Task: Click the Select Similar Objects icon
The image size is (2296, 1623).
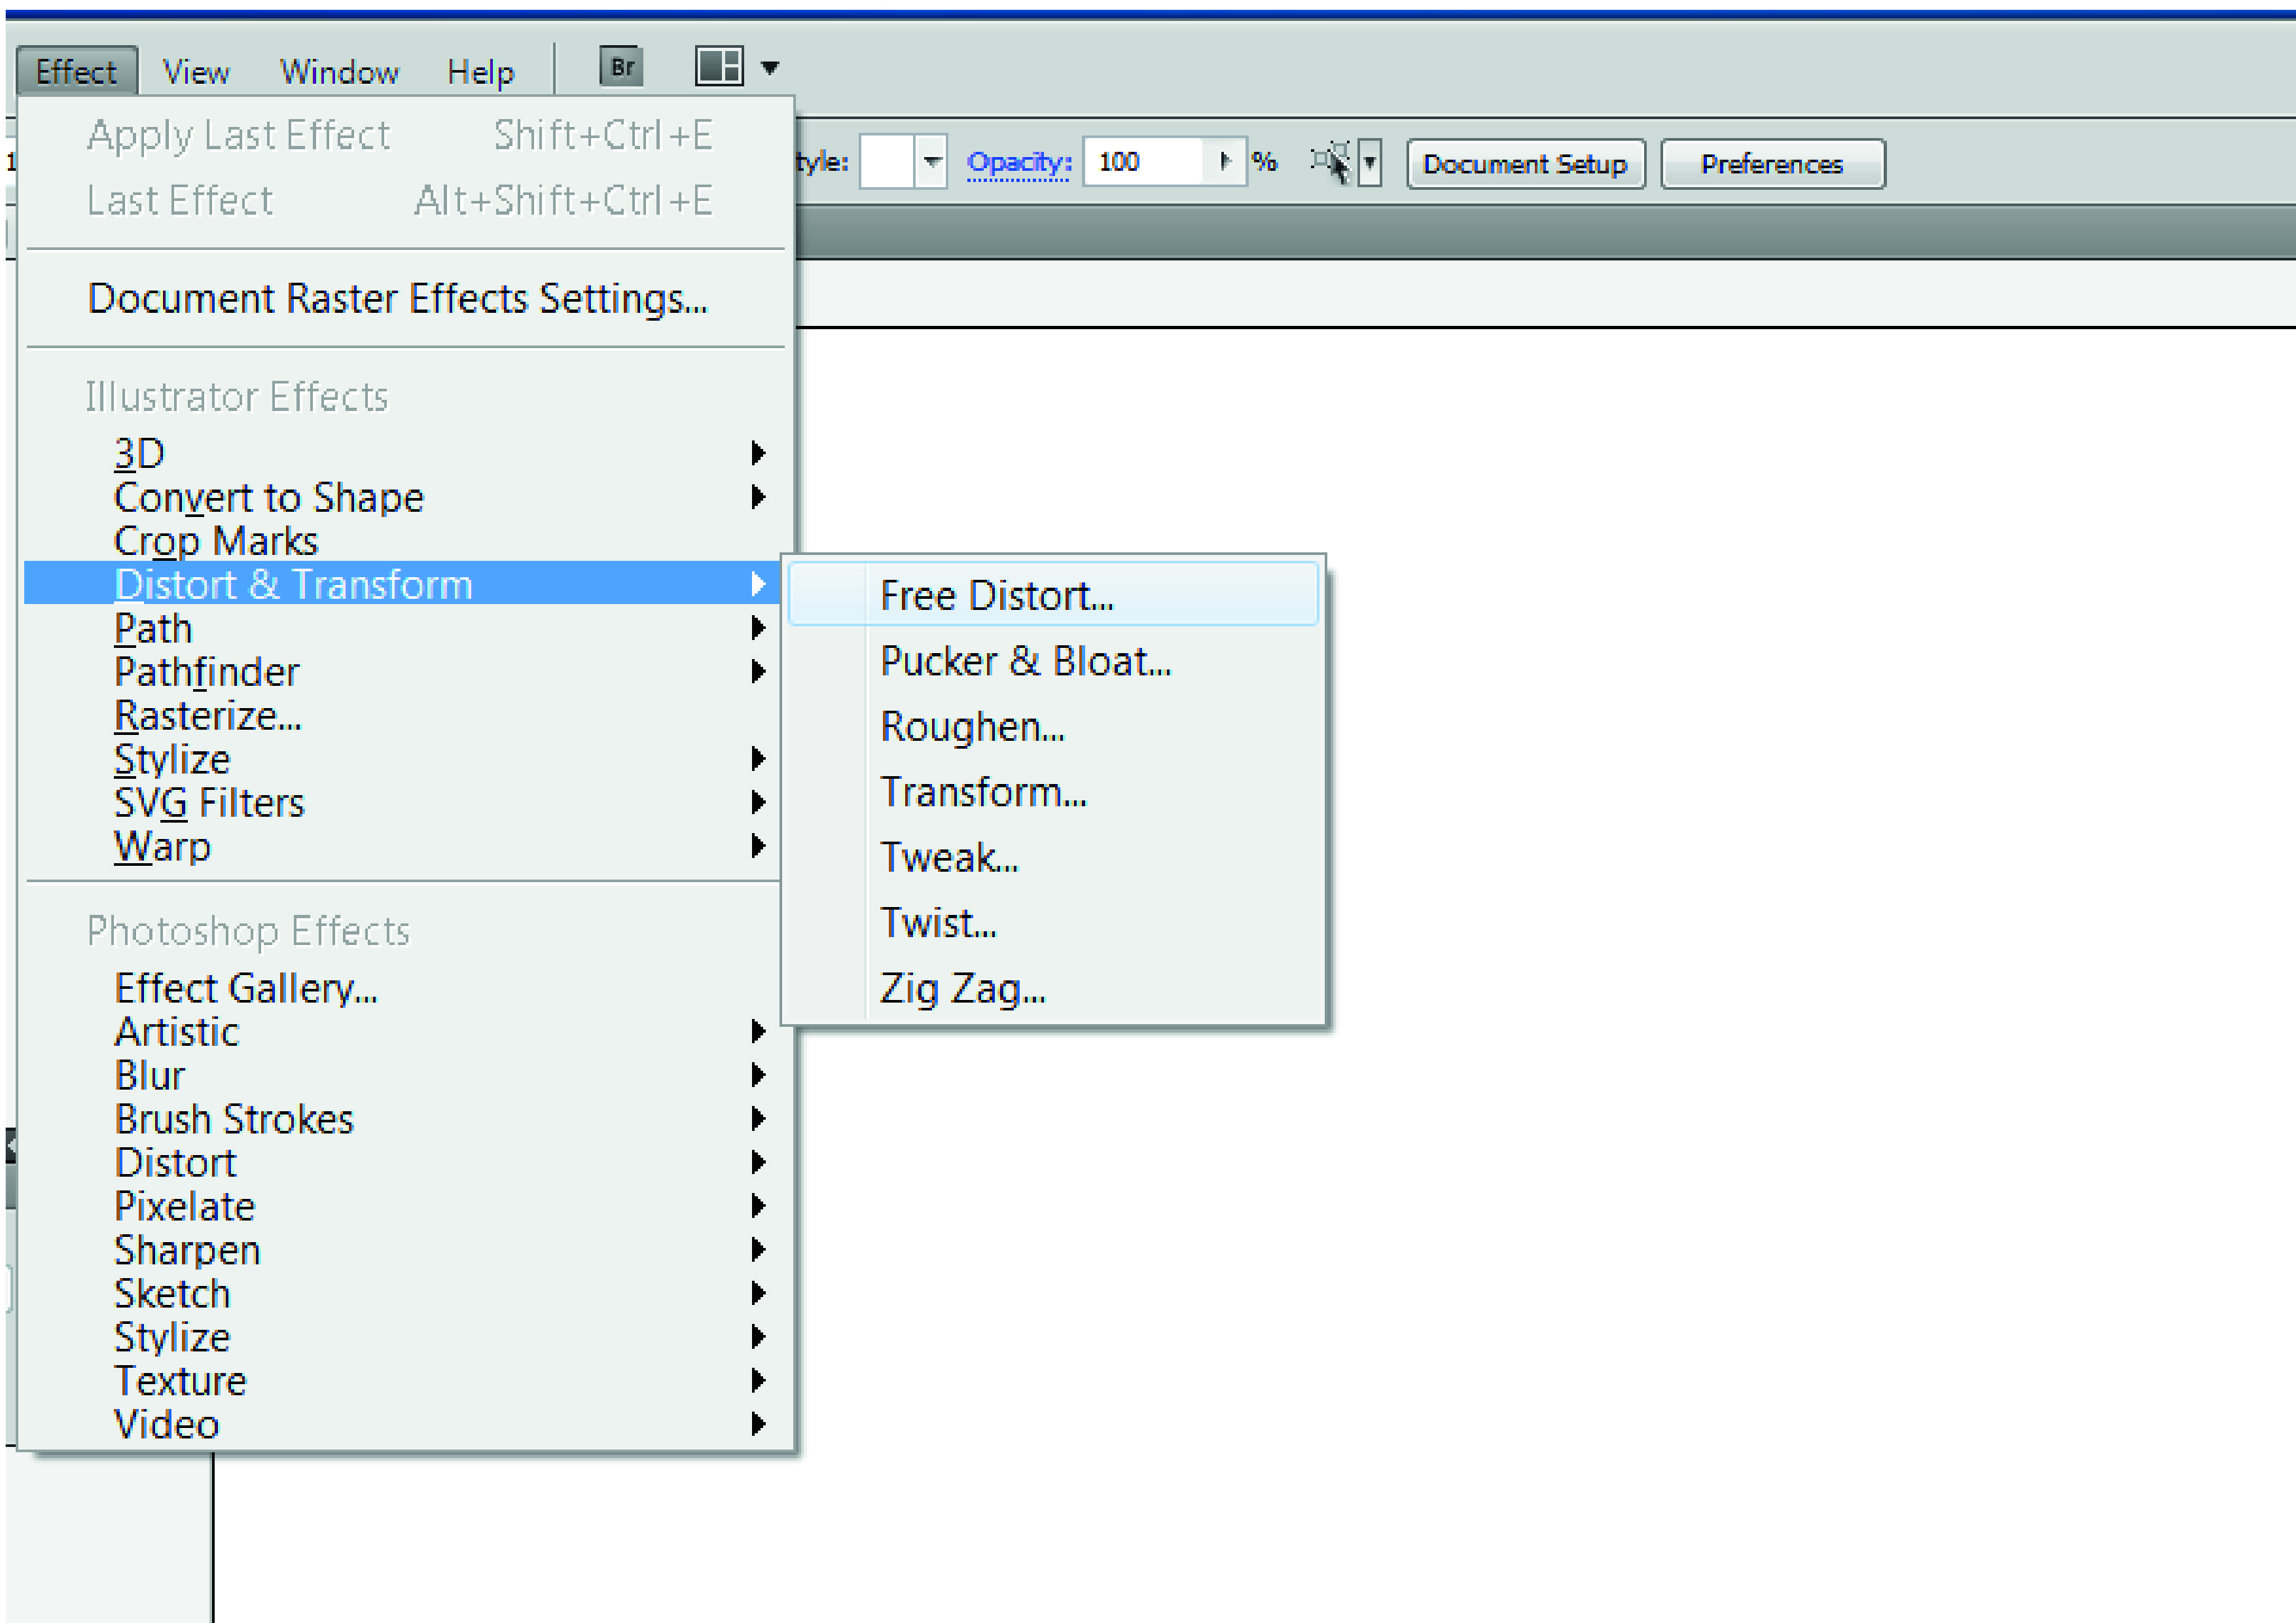Action: pyautogui.click(x=1331, y=162)
